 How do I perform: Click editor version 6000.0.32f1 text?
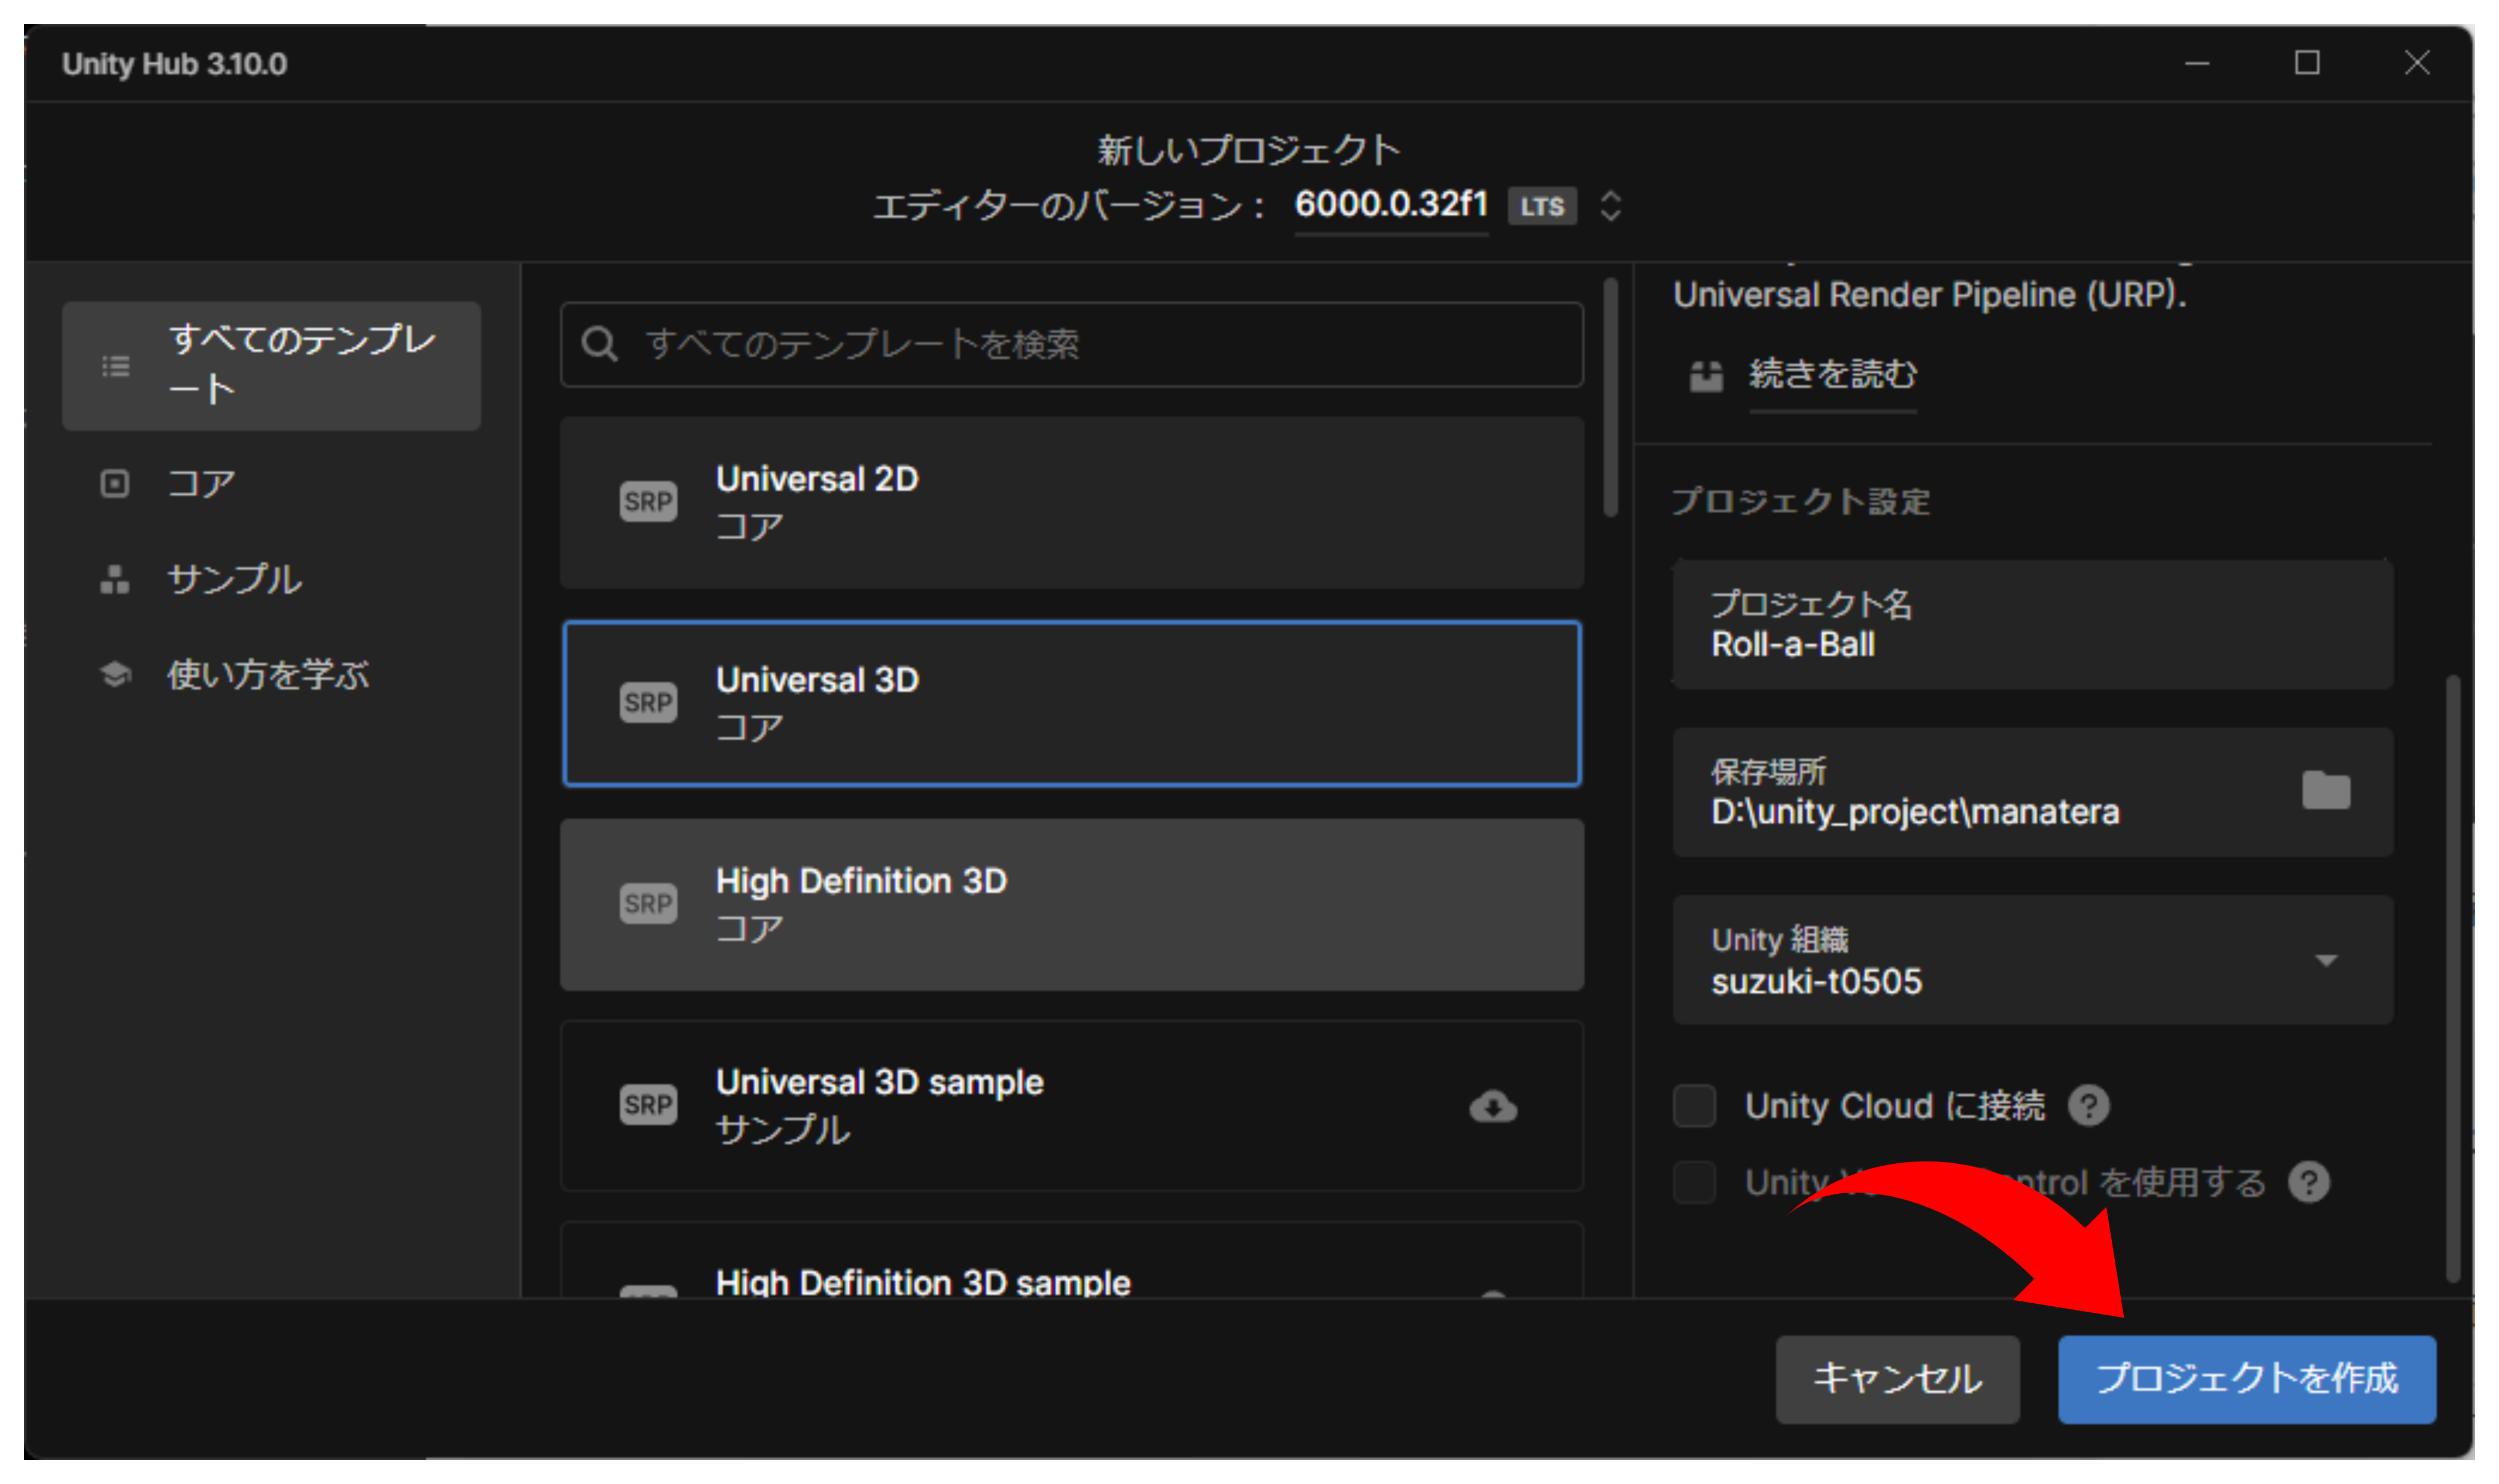click(1390, 205)
